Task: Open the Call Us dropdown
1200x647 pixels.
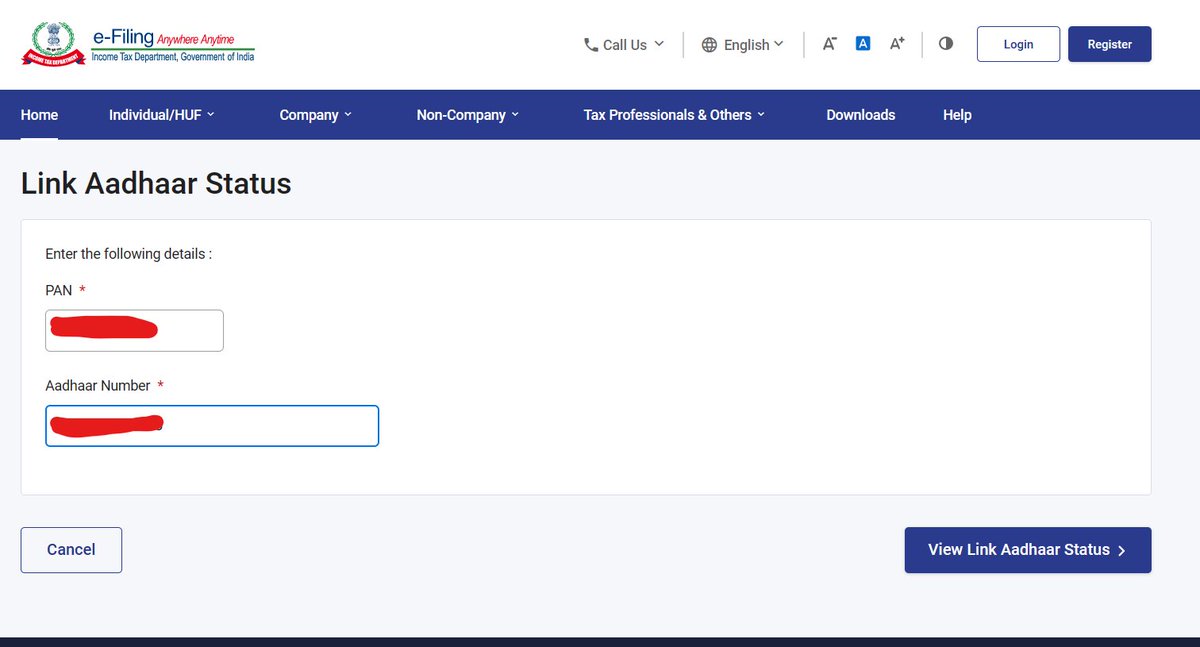Action: coord(623,44)
